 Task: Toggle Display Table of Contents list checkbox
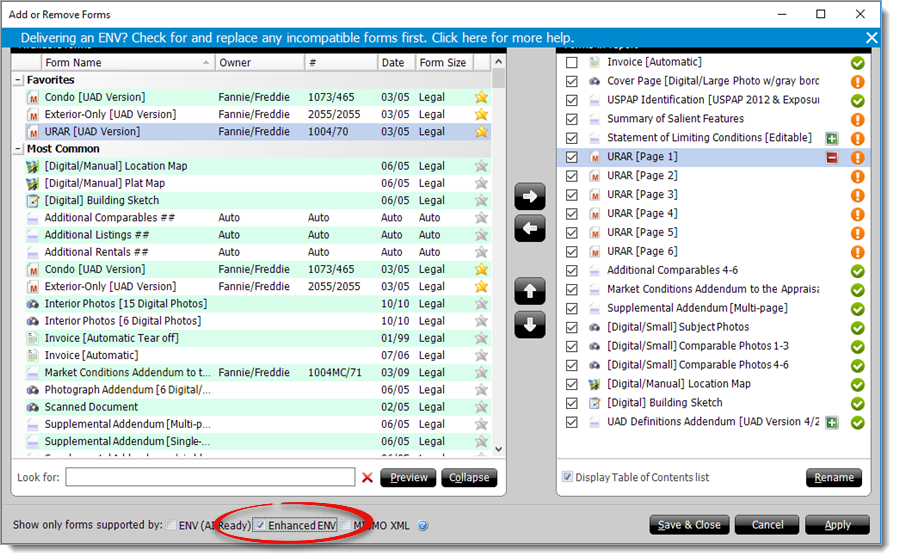pyautogui.click(x=567, y=476)
